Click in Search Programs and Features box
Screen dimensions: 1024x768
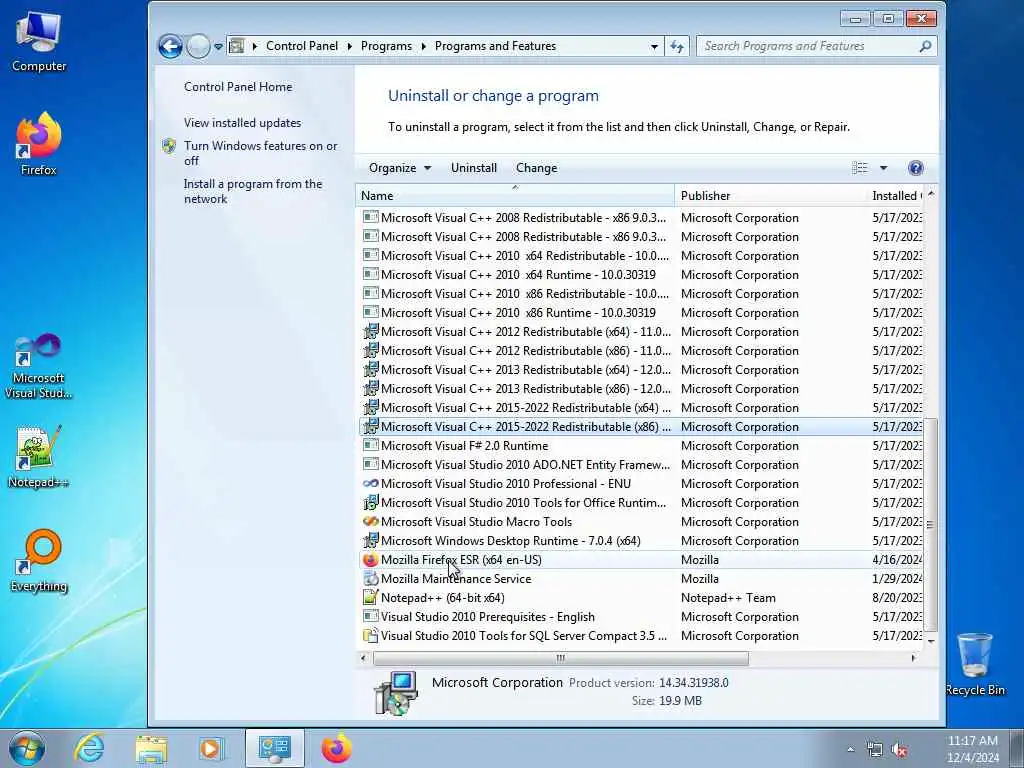pyautogui.click(x=807, y=46)
